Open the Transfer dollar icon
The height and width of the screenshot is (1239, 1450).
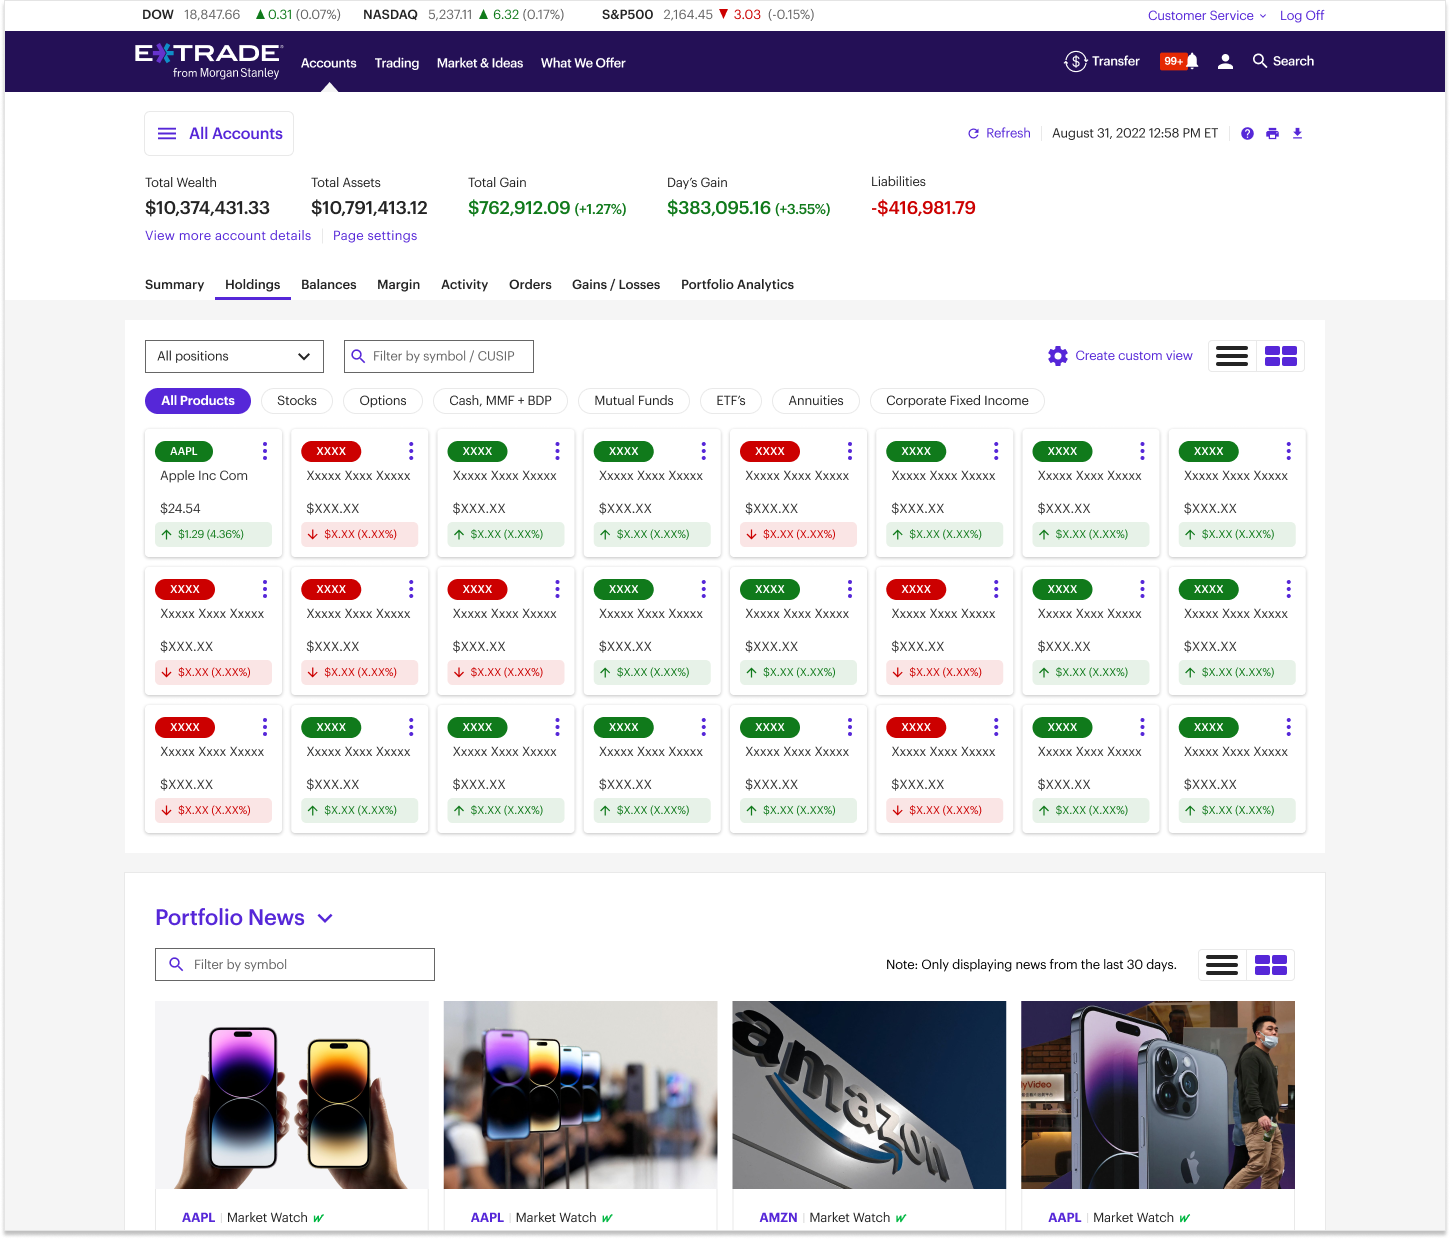pos(1075,61)
